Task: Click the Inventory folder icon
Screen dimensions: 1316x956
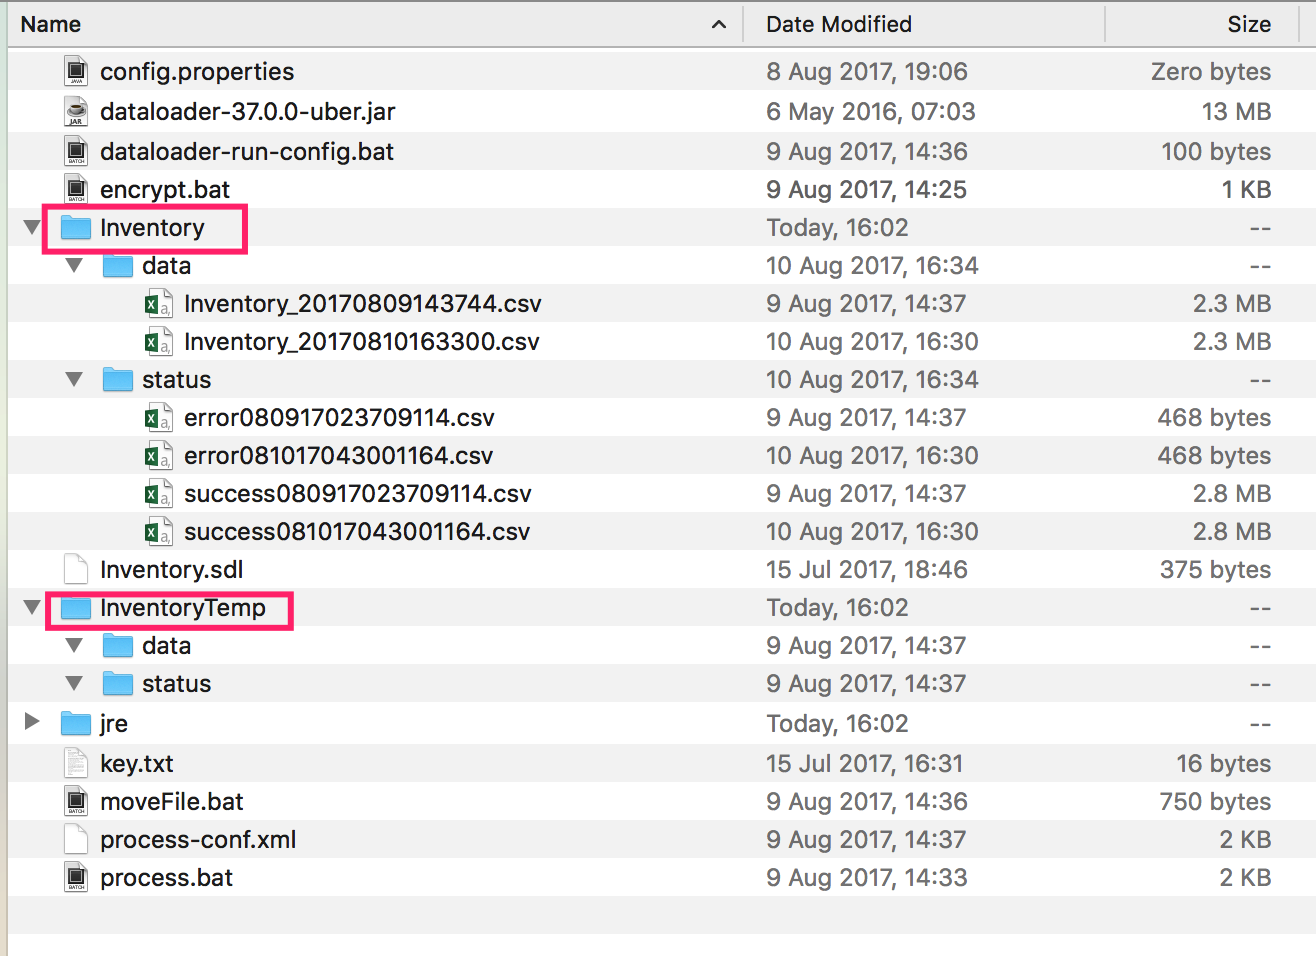Action: point(76,228)
